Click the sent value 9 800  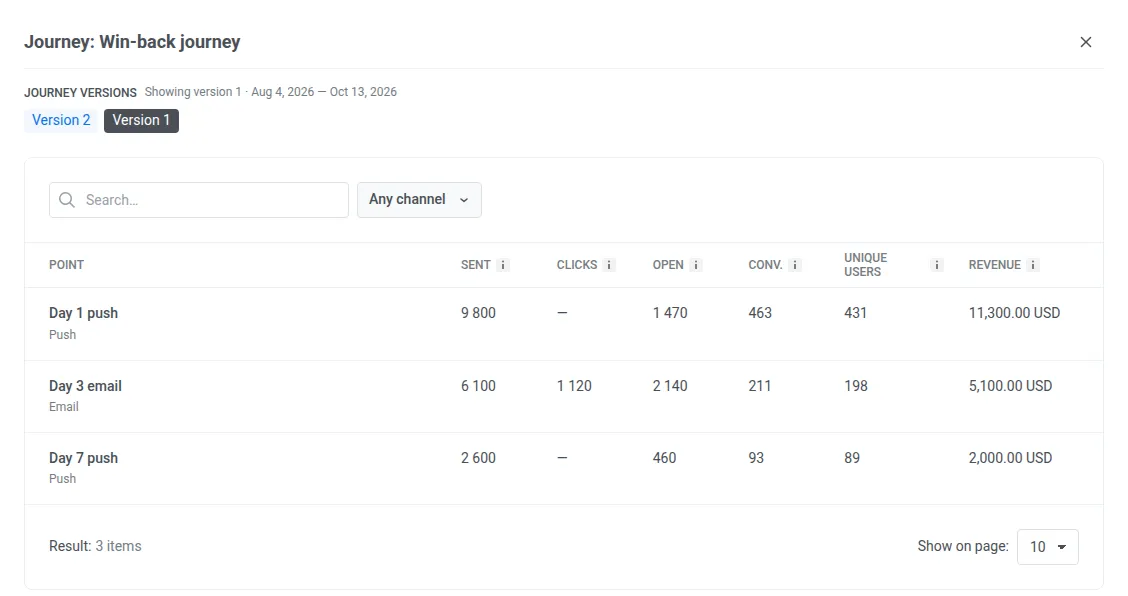pos(478,313)
